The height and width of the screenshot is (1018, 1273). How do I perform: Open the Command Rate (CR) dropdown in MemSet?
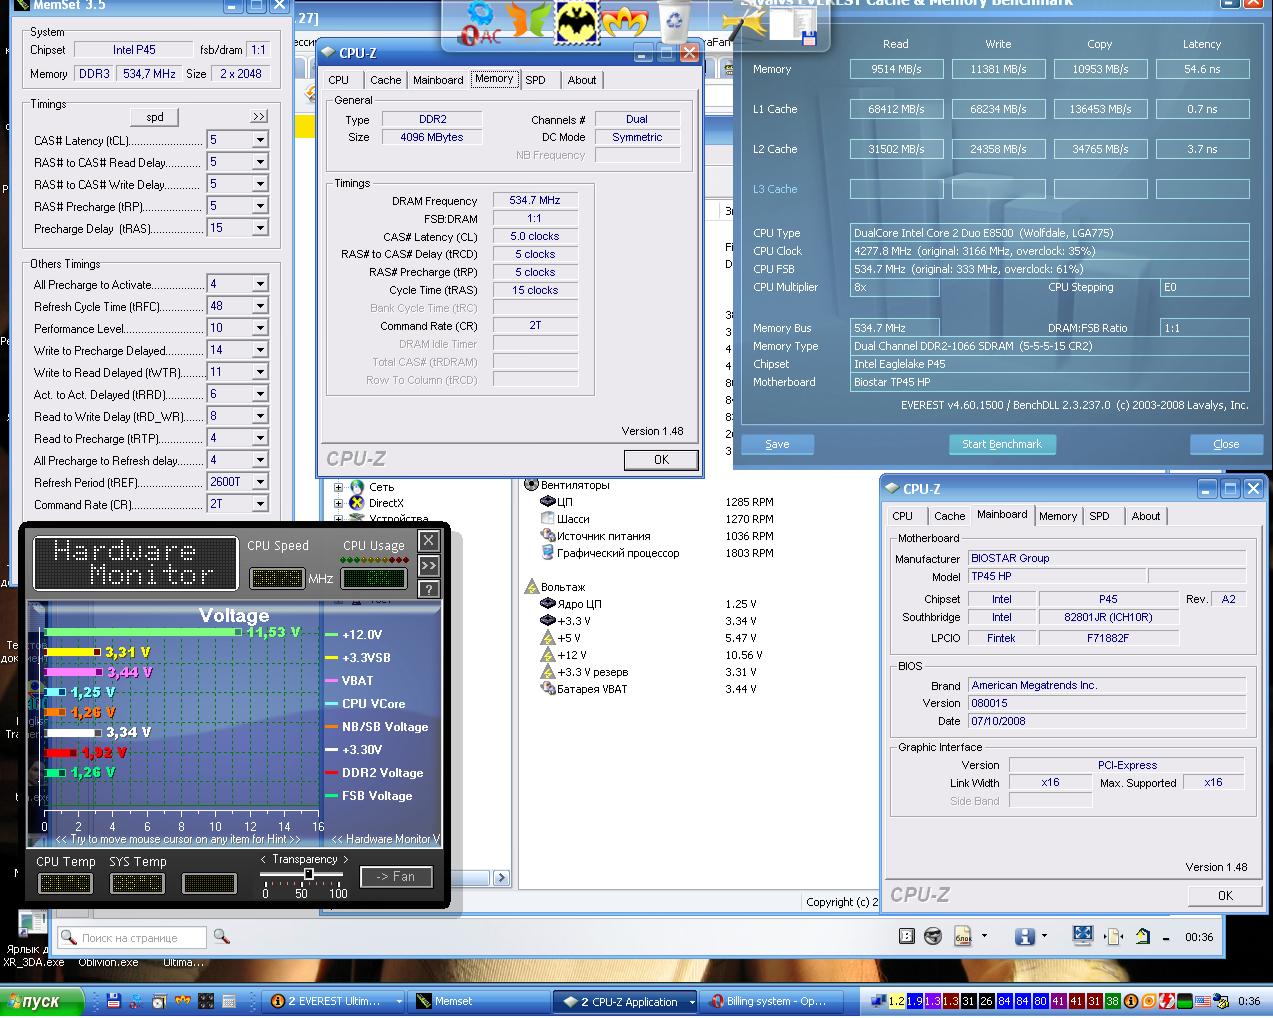pyautogui.click(x=260, y=504)
